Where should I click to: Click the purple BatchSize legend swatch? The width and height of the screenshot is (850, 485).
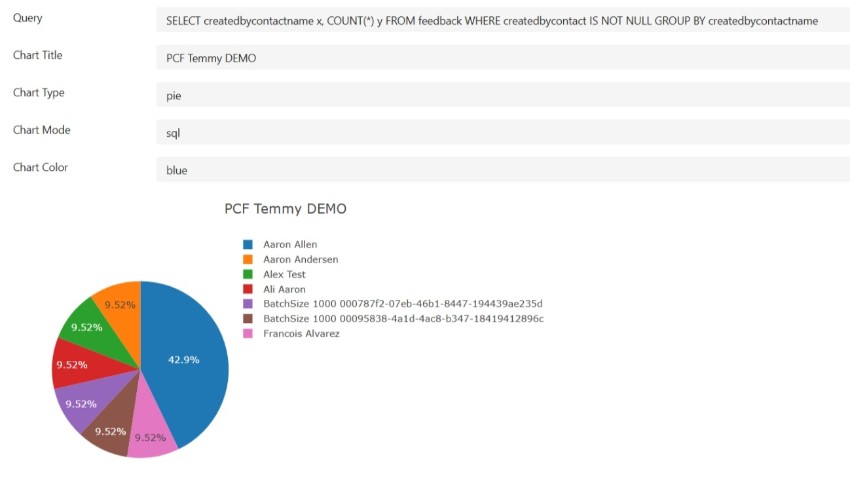[x=248, y=304]
